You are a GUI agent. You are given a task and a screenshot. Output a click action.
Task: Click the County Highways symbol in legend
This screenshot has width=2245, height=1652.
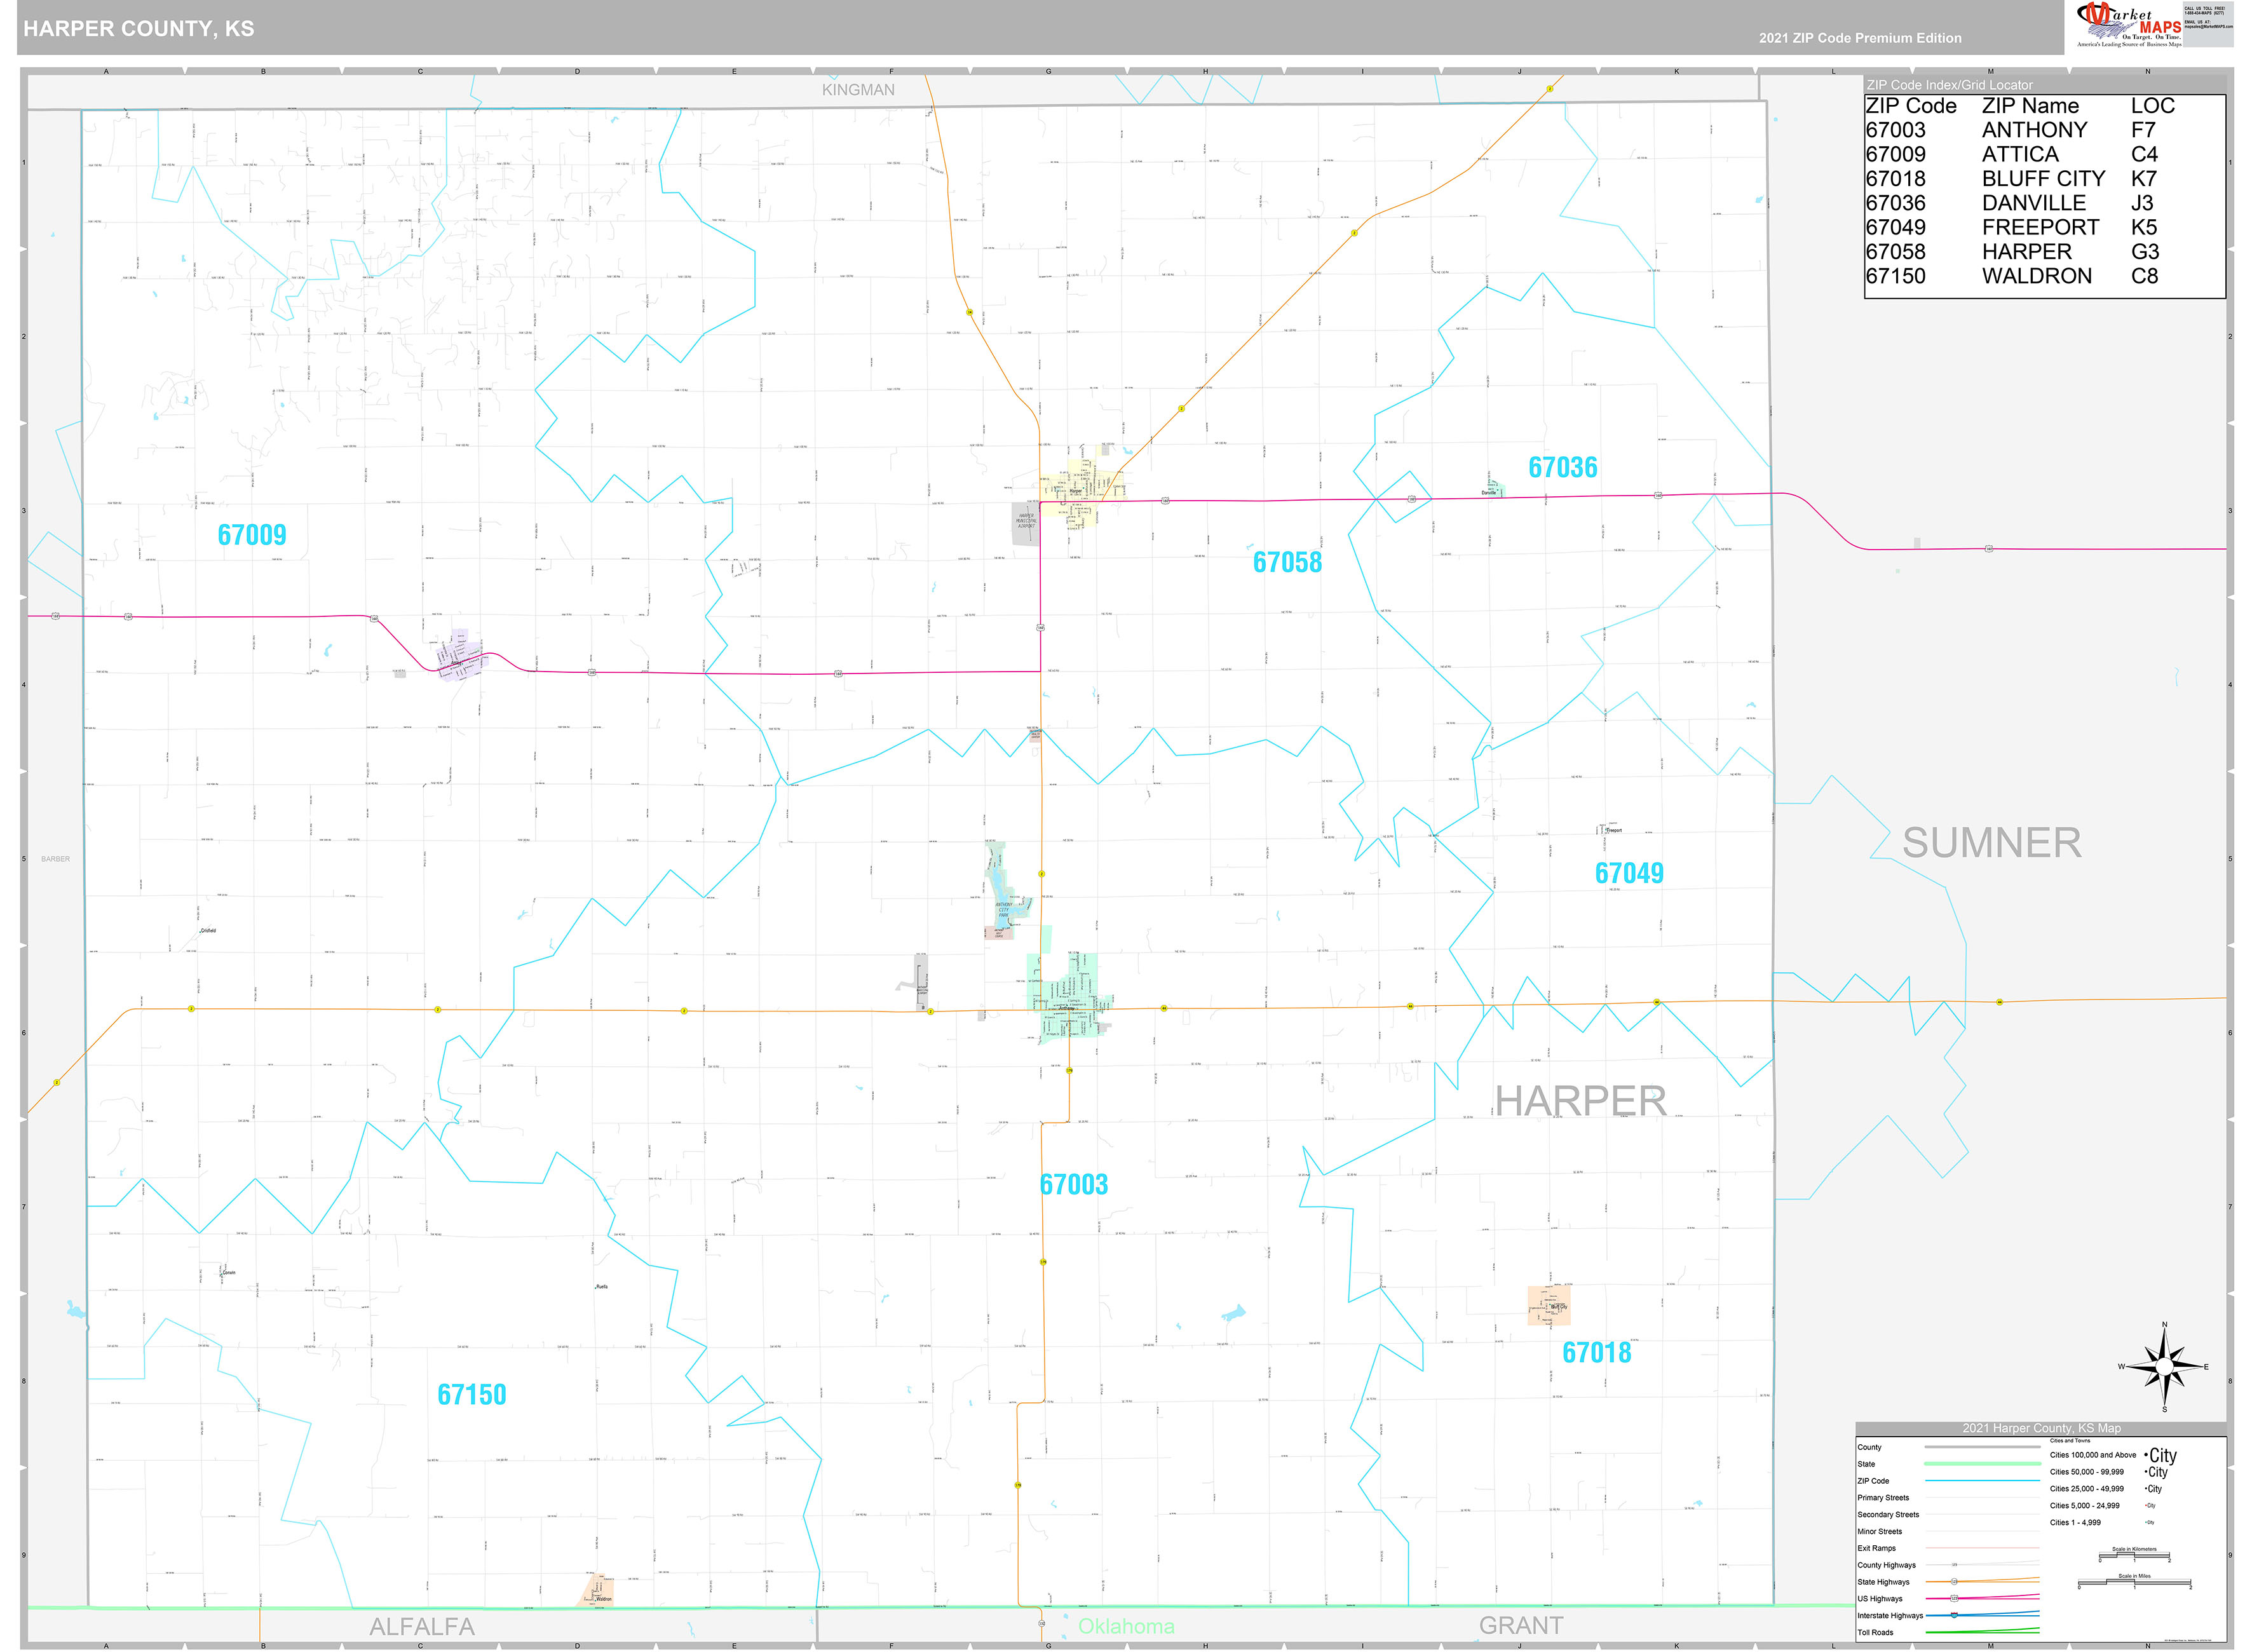coord(1955,1565)
